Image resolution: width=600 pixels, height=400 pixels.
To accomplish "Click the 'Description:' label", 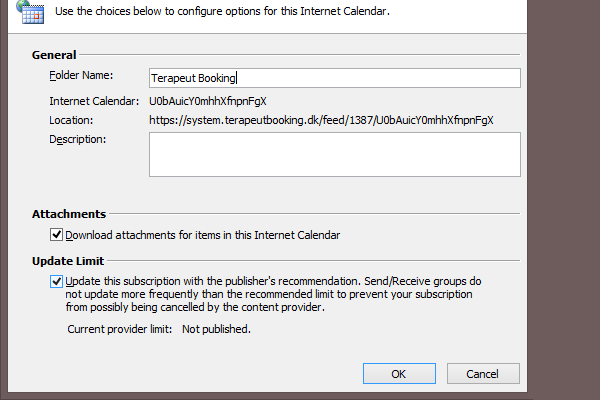I will tap(78, 139).
